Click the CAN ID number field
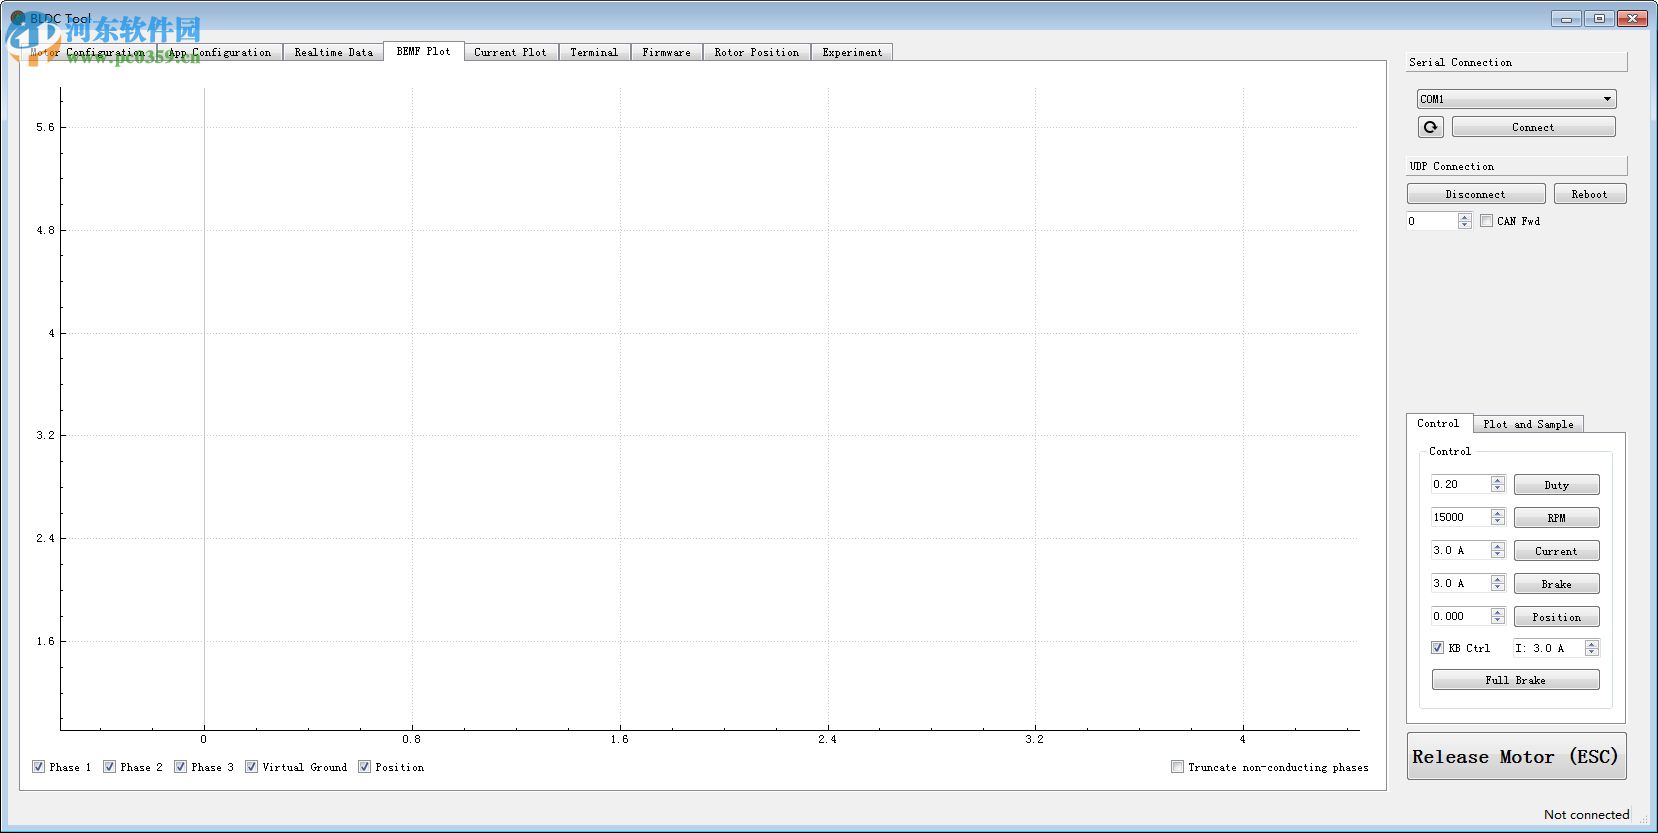The image size is (1658, 833). click(x=1432, y=221)
